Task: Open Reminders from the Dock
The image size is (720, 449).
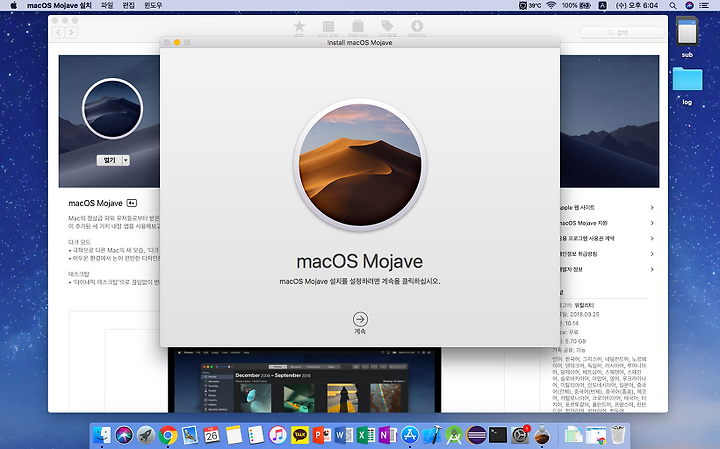Action: tap(256, 434)
